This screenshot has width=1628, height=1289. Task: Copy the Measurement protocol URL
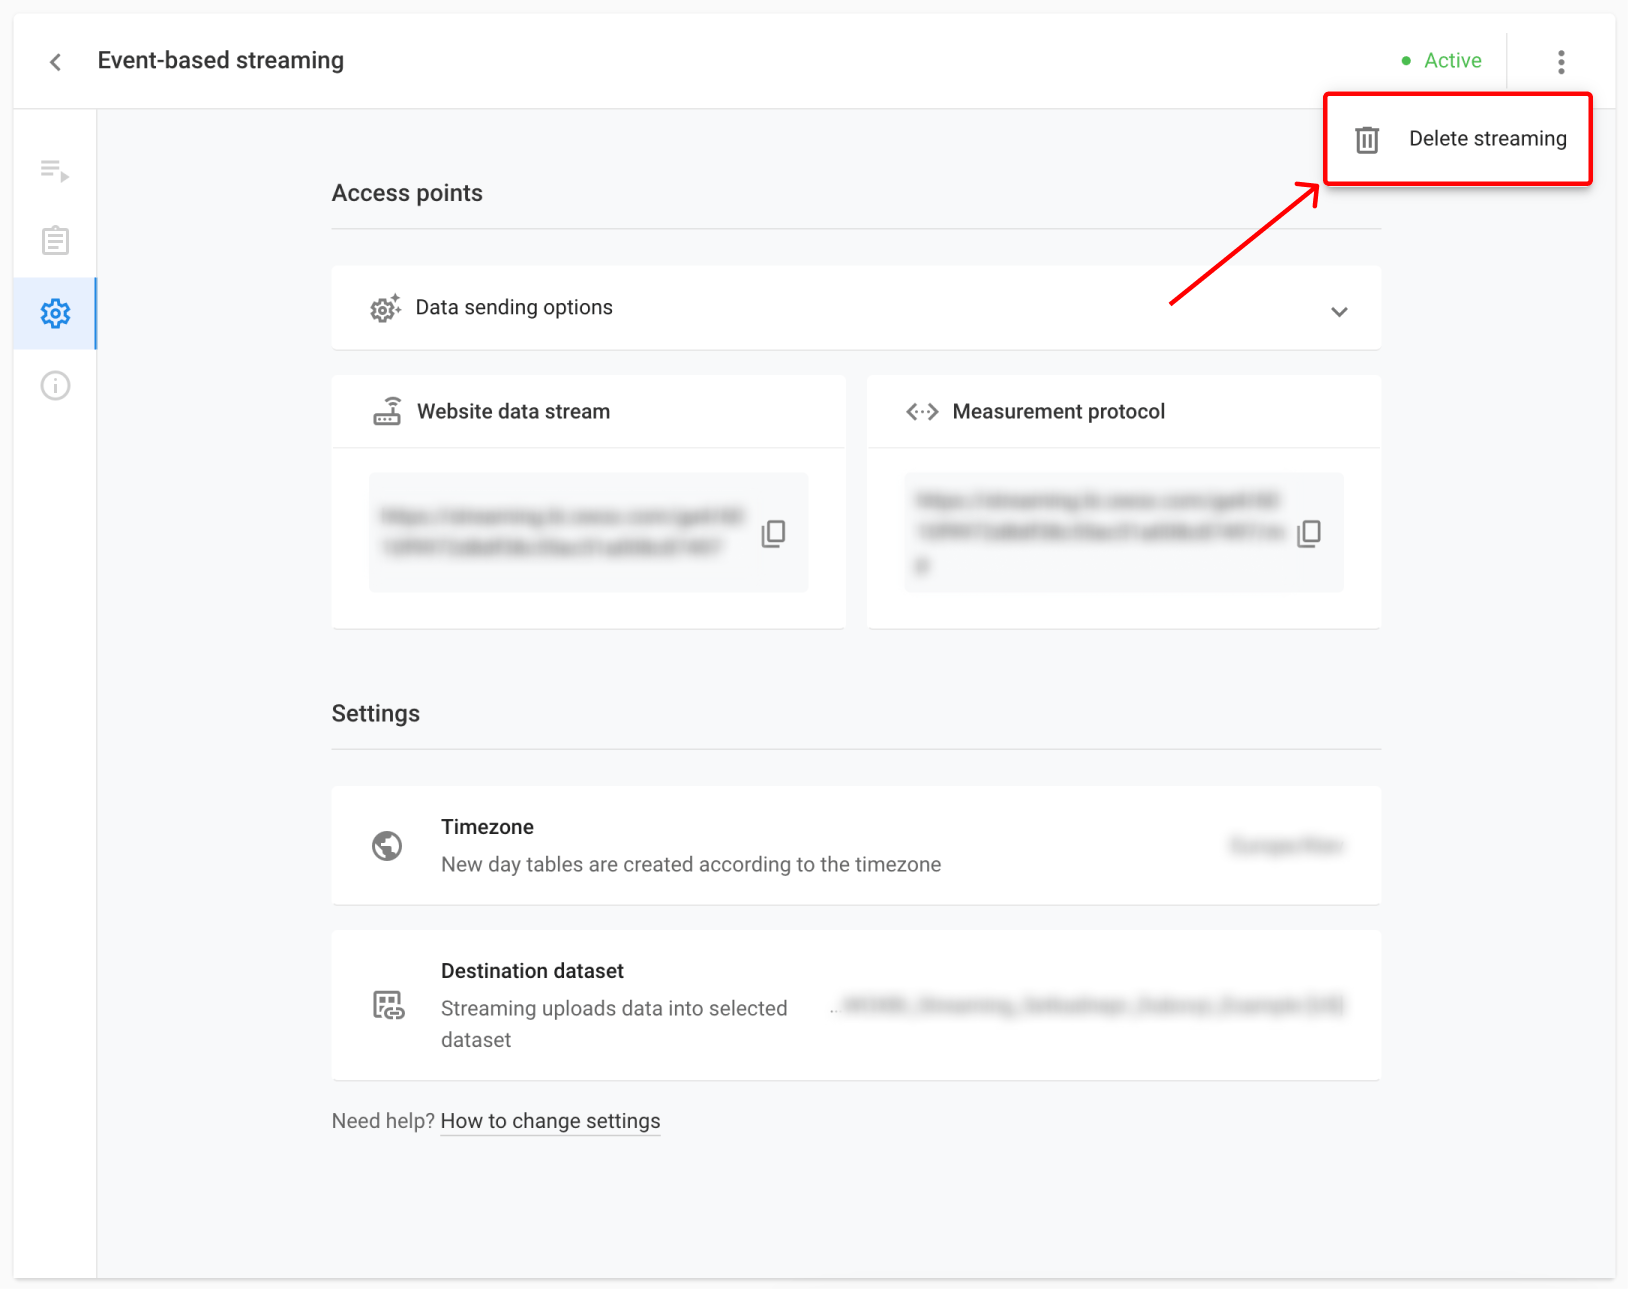[x=1310, y=533]
